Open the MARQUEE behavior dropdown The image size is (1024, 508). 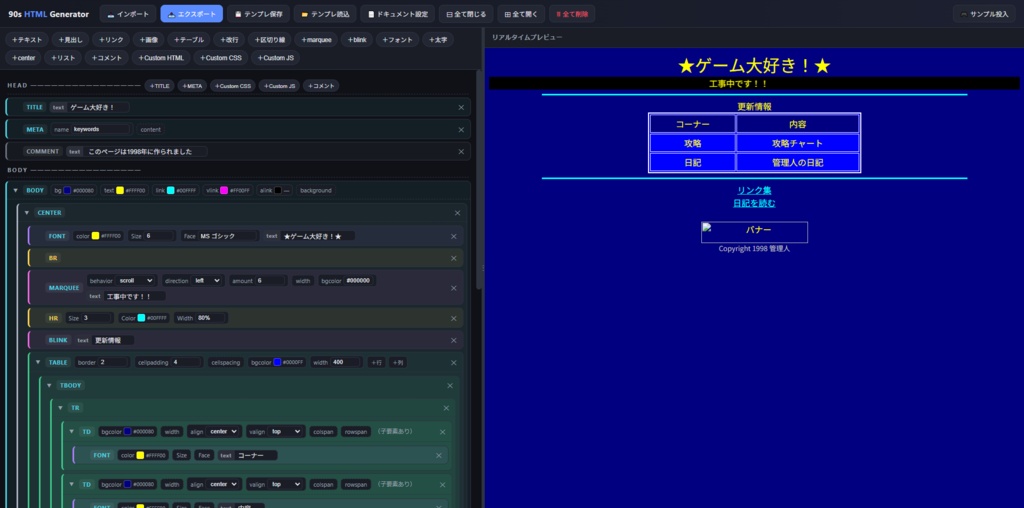pyautogui.click(x=136, y=280)
